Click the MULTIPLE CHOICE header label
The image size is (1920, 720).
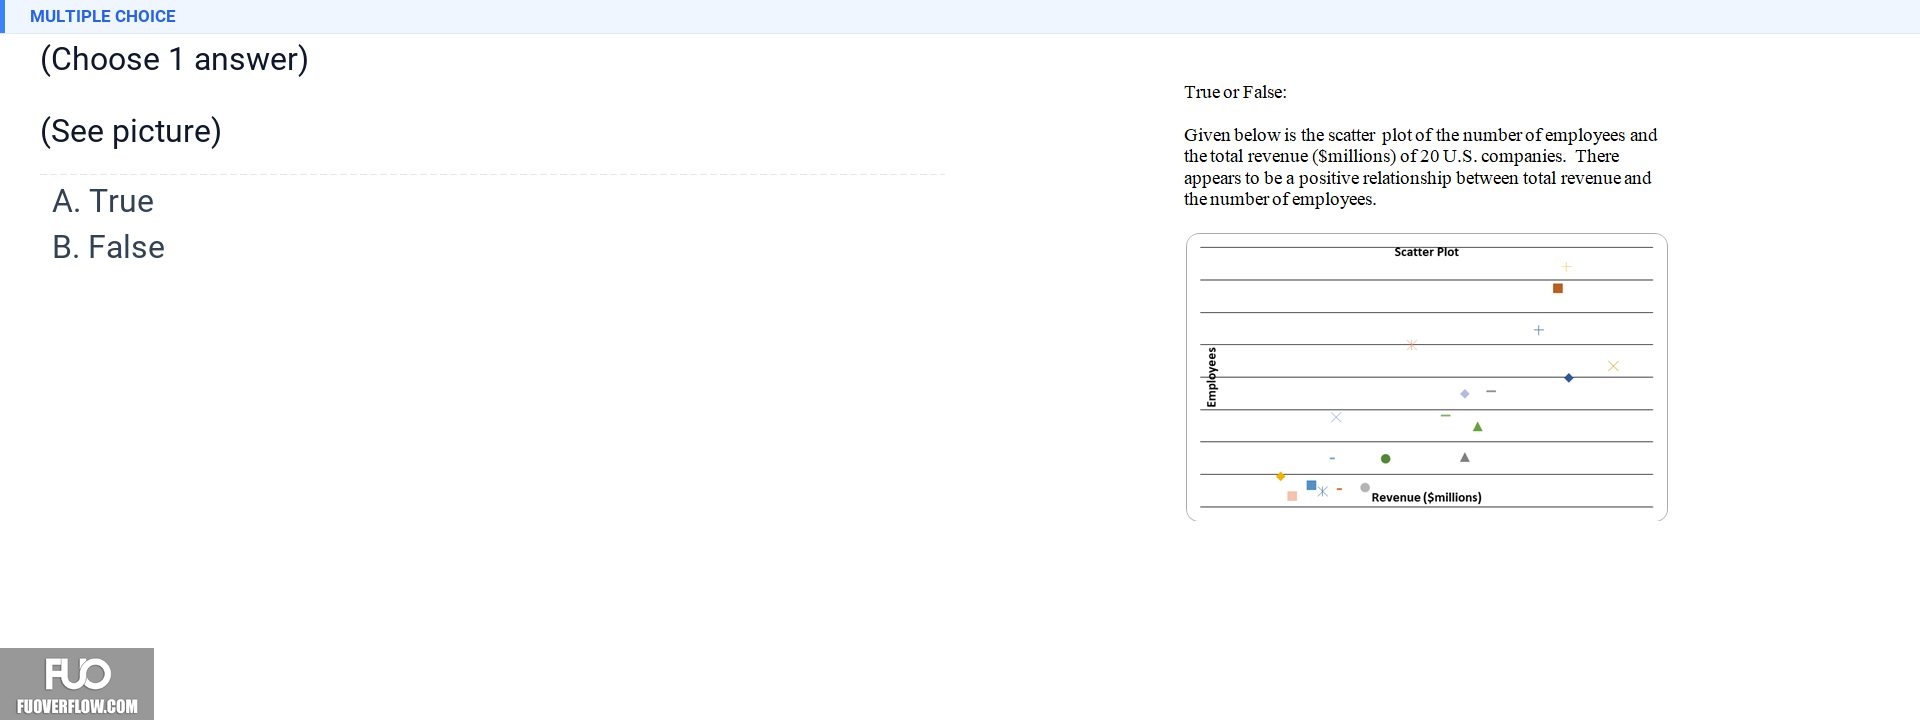tap(103, 16)
